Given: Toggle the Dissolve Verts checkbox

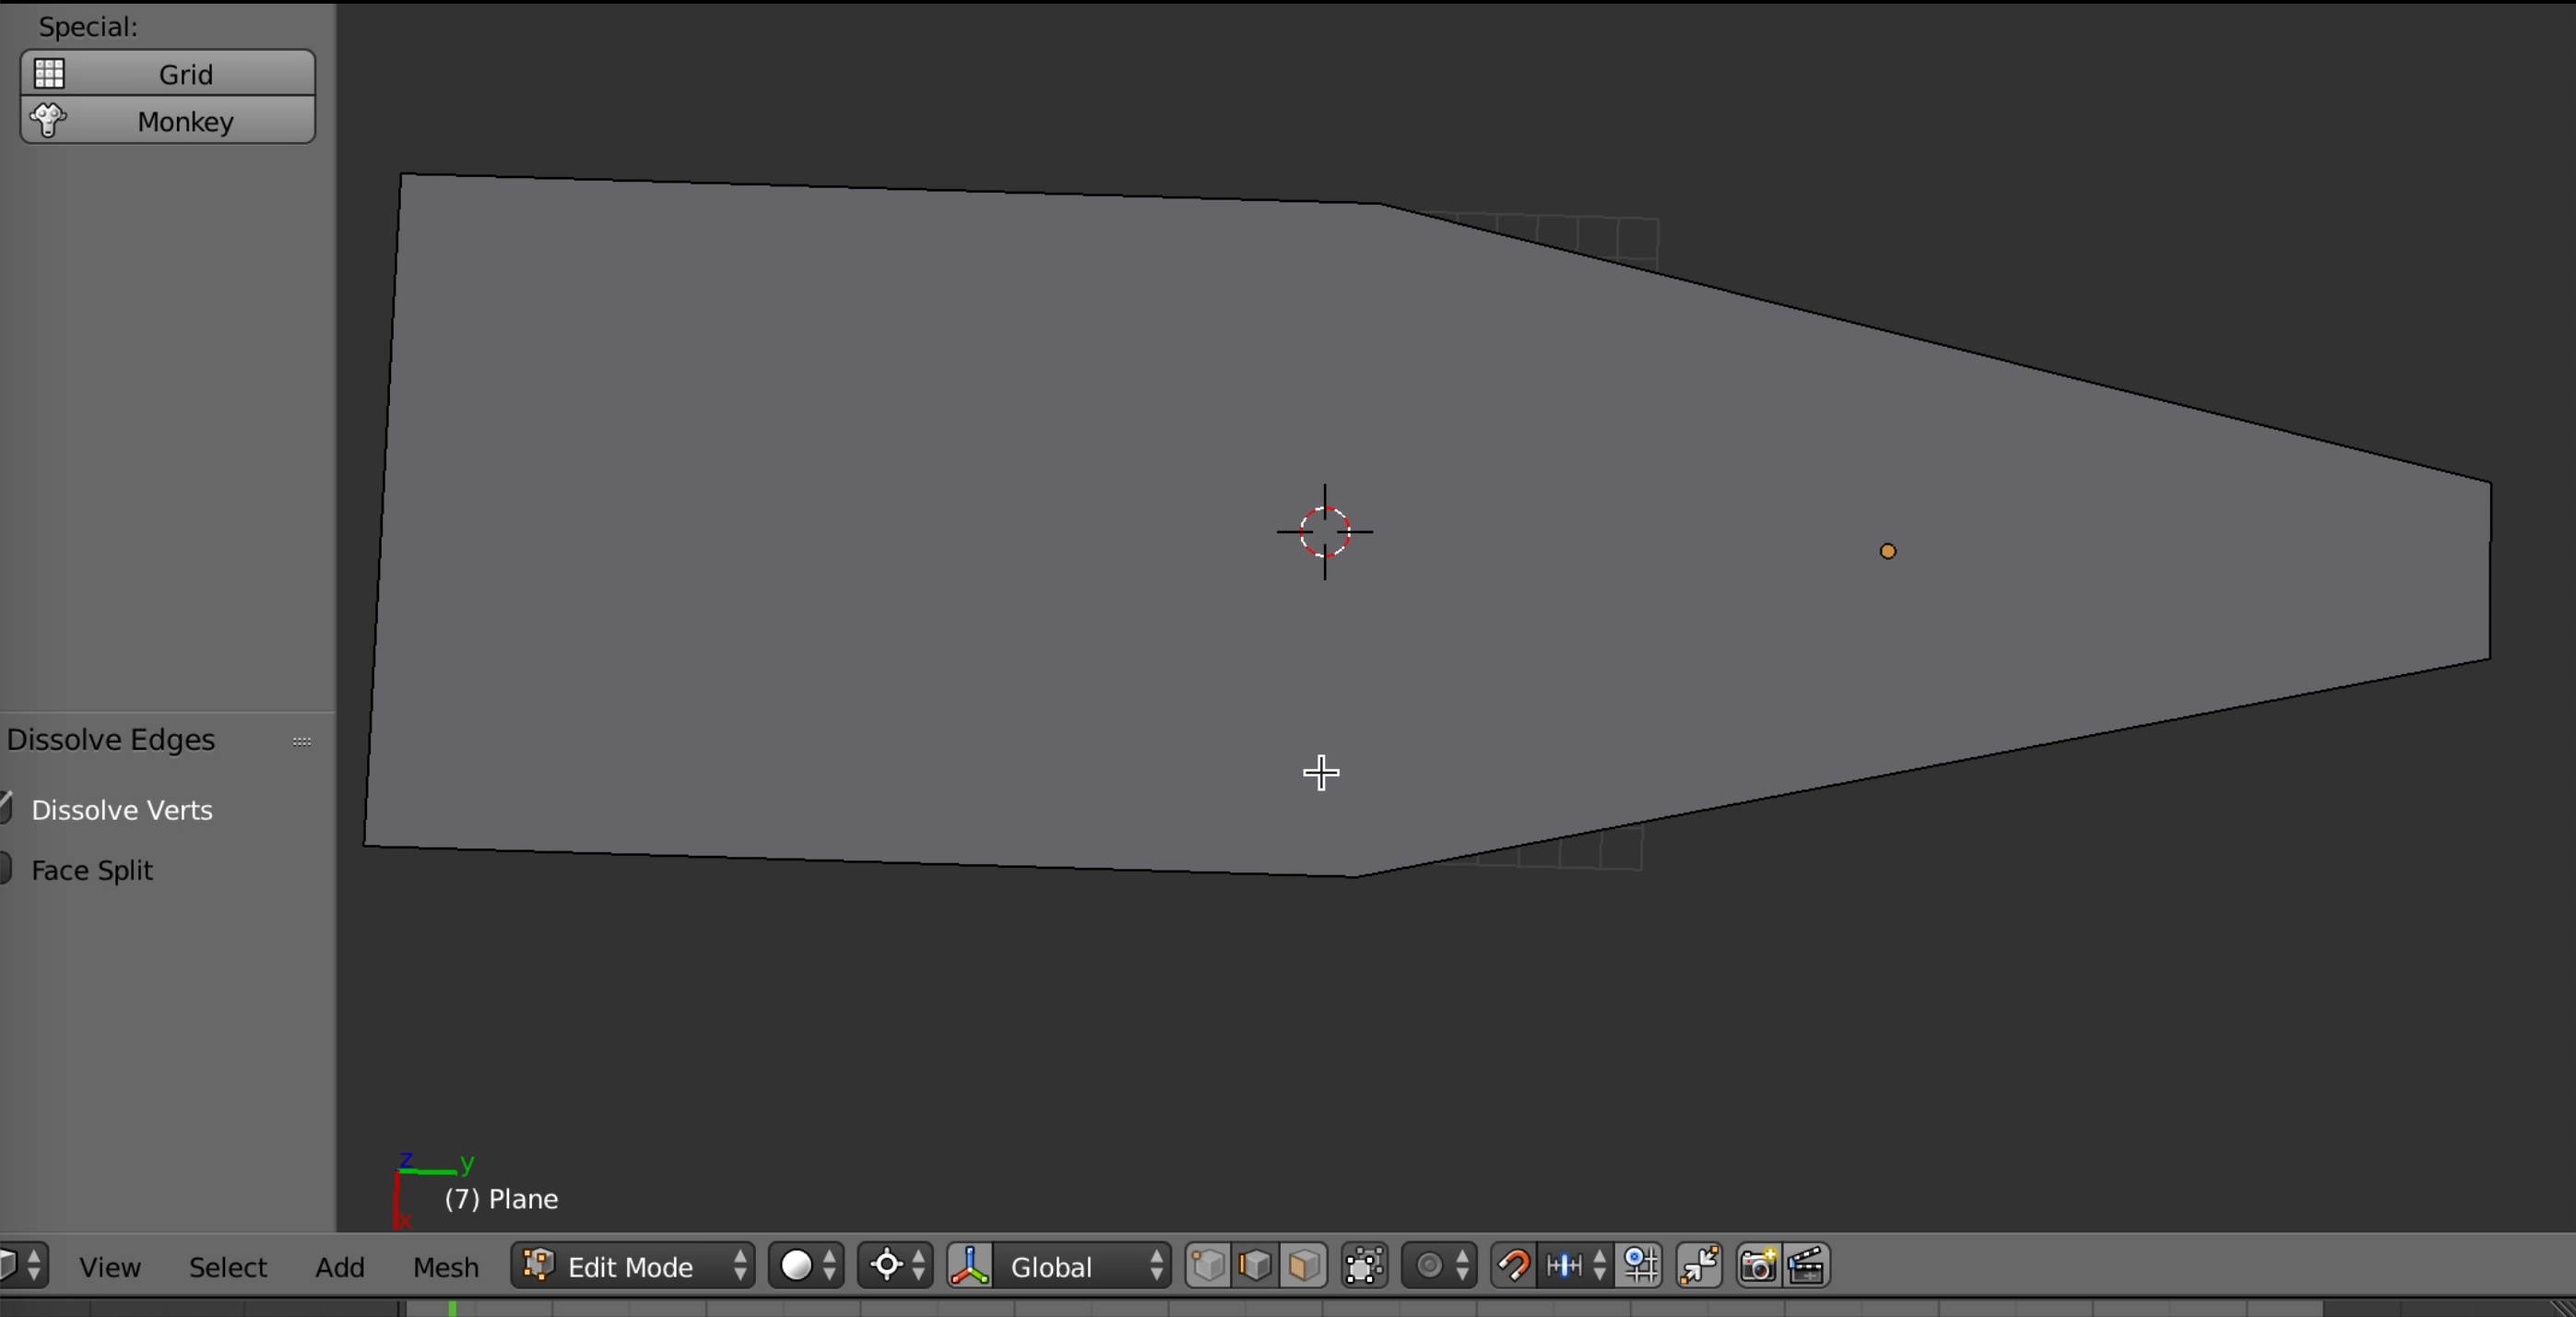Looking at the screenshot, I should [x=6, y=809].
